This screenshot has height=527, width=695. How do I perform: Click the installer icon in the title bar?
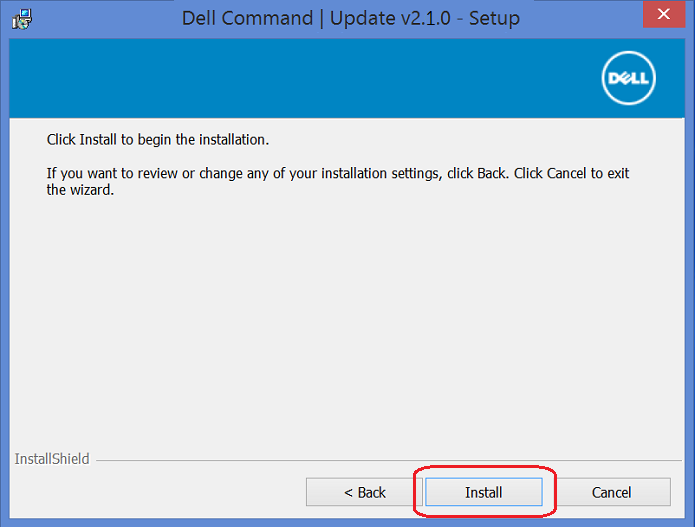20,16
